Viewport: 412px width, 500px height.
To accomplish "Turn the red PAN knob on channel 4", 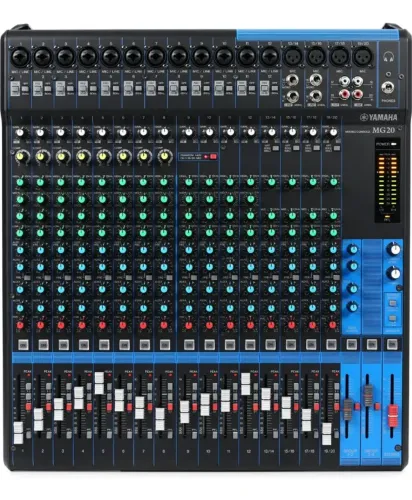I will (82, 325).
